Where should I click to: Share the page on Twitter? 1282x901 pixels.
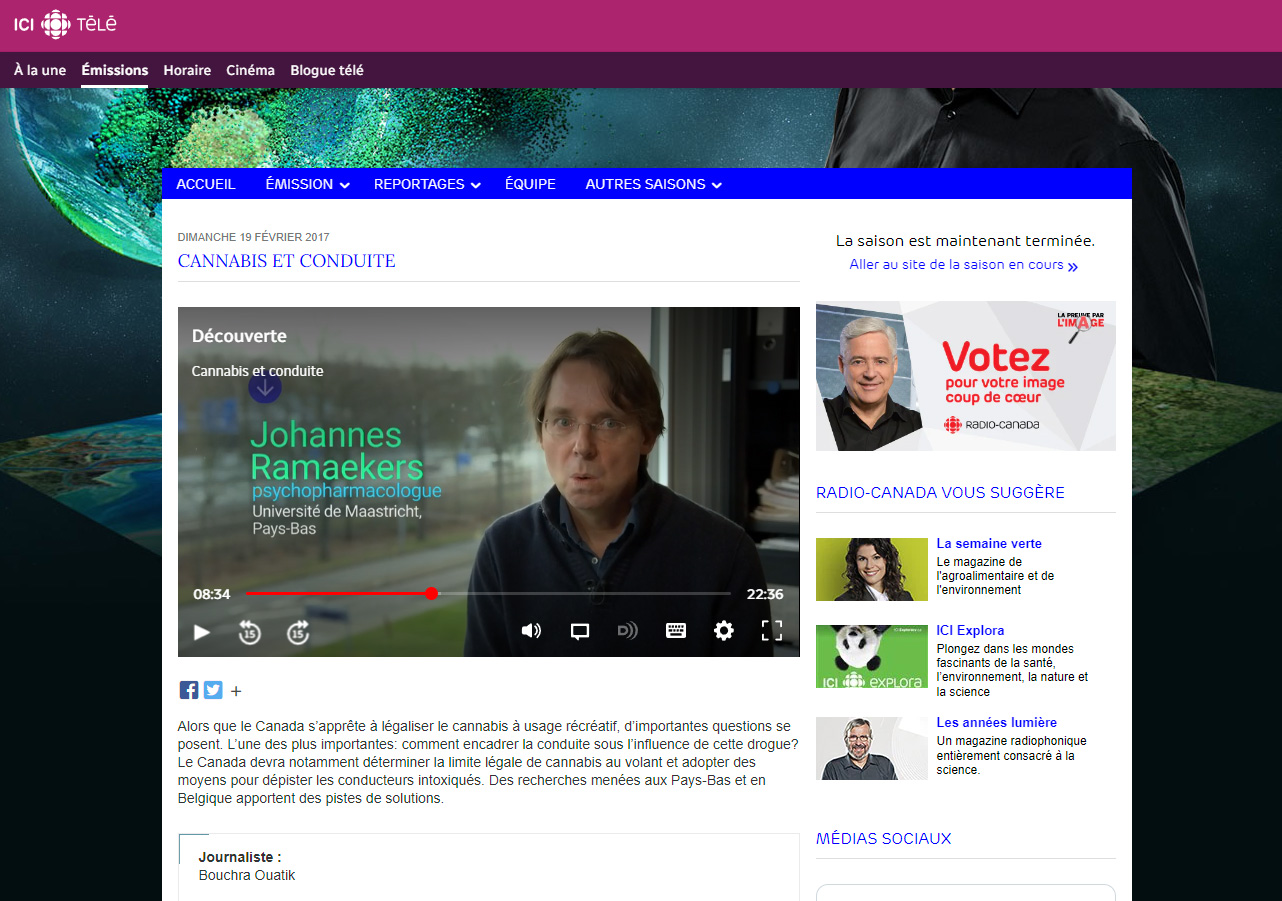213,690
